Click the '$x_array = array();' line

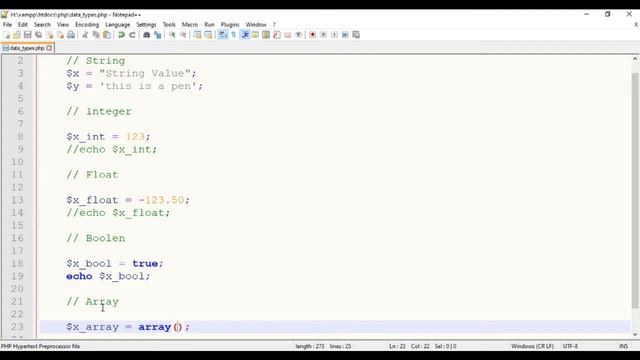(128, 327)
